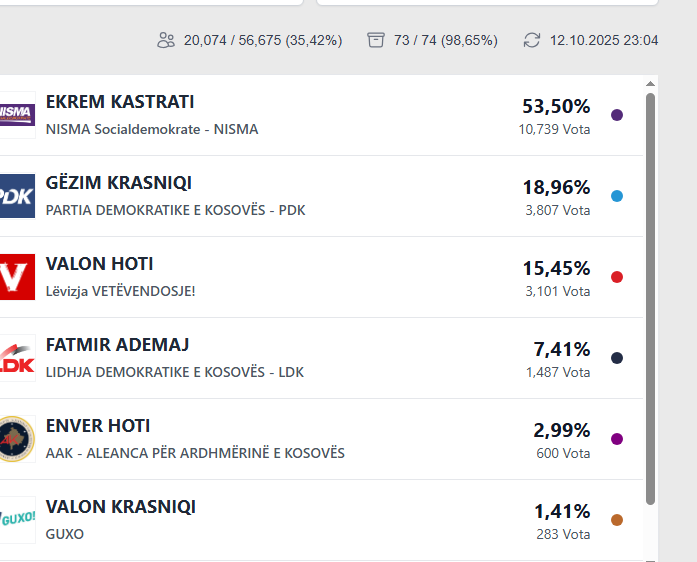This screenshot has height=562, width=697.
Task: Click the voter turnout people icon
Action: (166, 40)
